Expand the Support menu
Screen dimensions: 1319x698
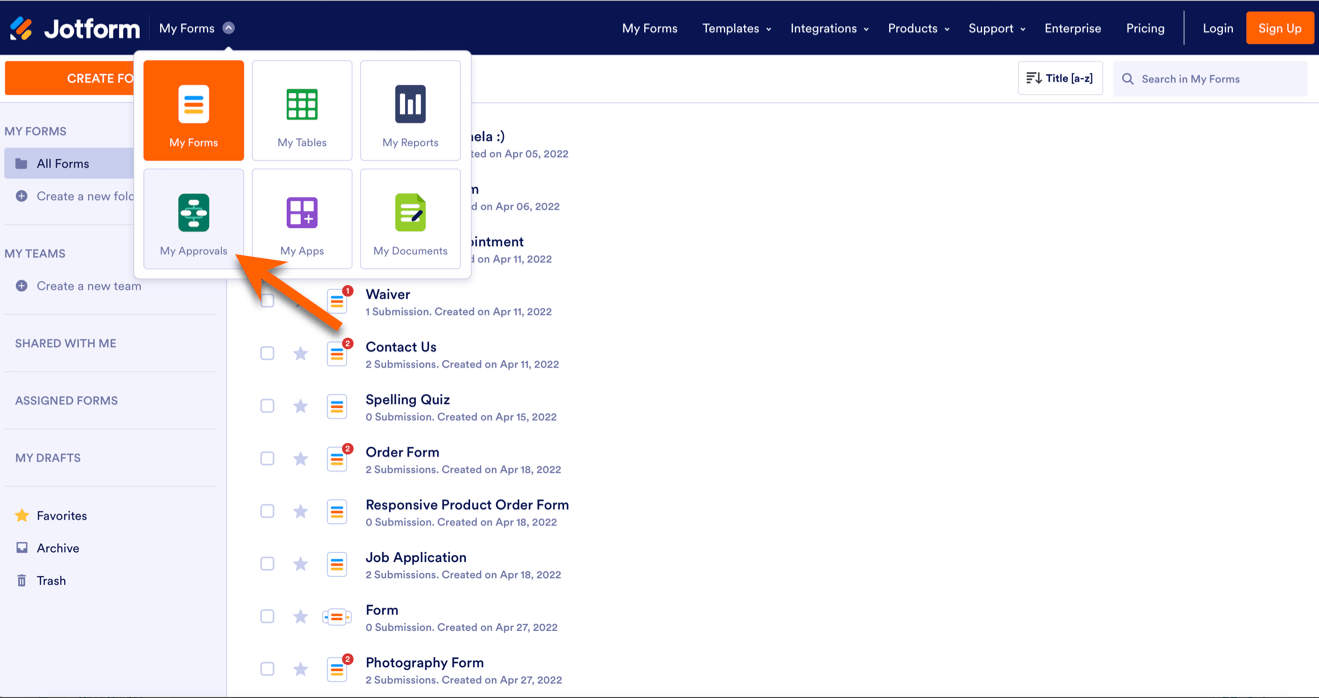[996, 28]
